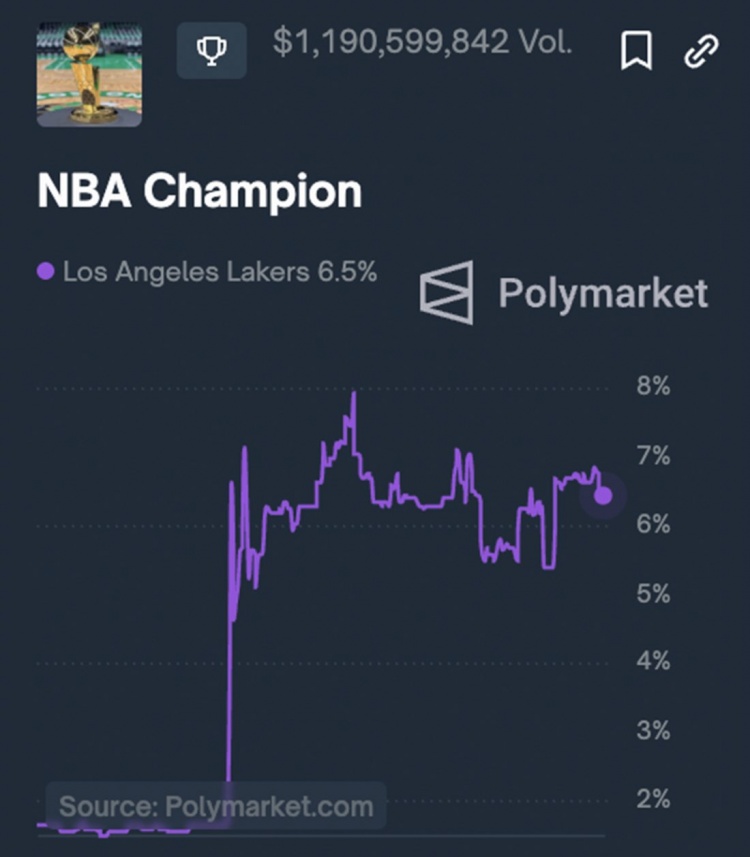Click the current price dot on the chart
Image resolution: width=750 pixels, height=857 pixels.
603,495
